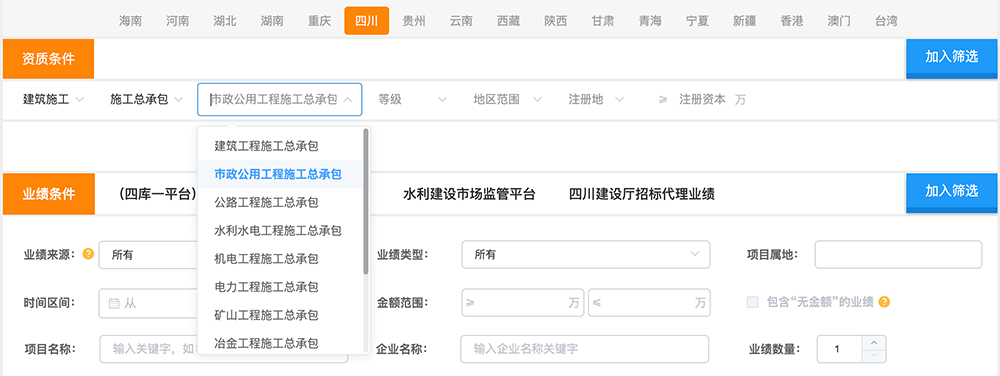Click 加入筛选 in the 业绩条件 section
This screenshot has width=1000, height=376.
[x=952, y=192]
